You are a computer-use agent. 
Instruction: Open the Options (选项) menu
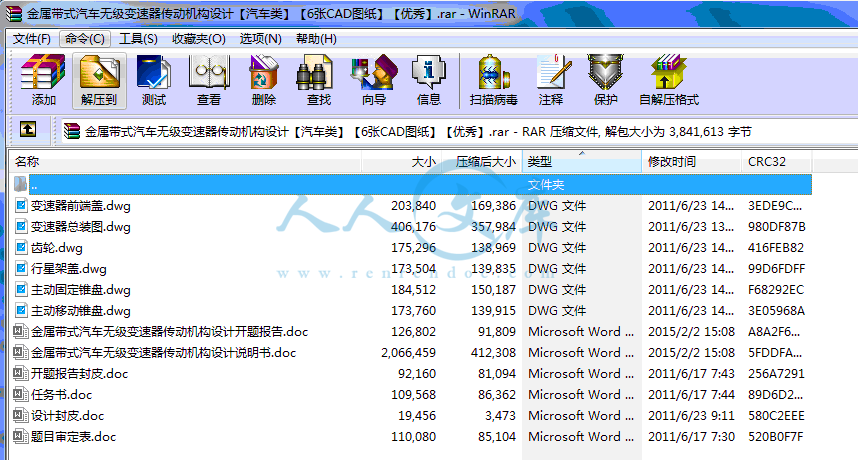(260, 39)
